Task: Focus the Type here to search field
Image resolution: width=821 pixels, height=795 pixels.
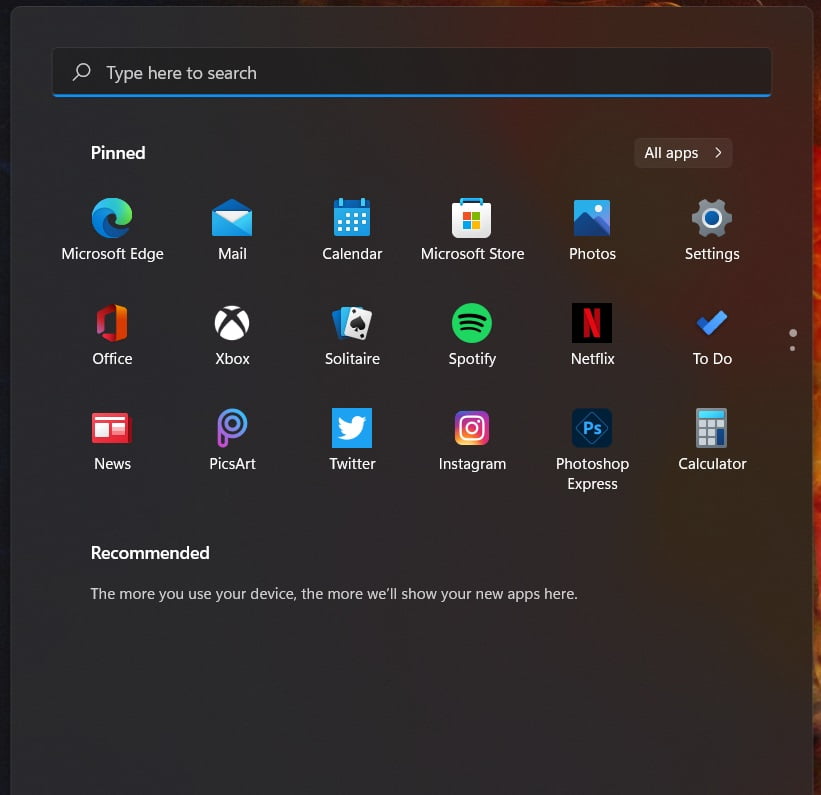Action: (412, 72)
